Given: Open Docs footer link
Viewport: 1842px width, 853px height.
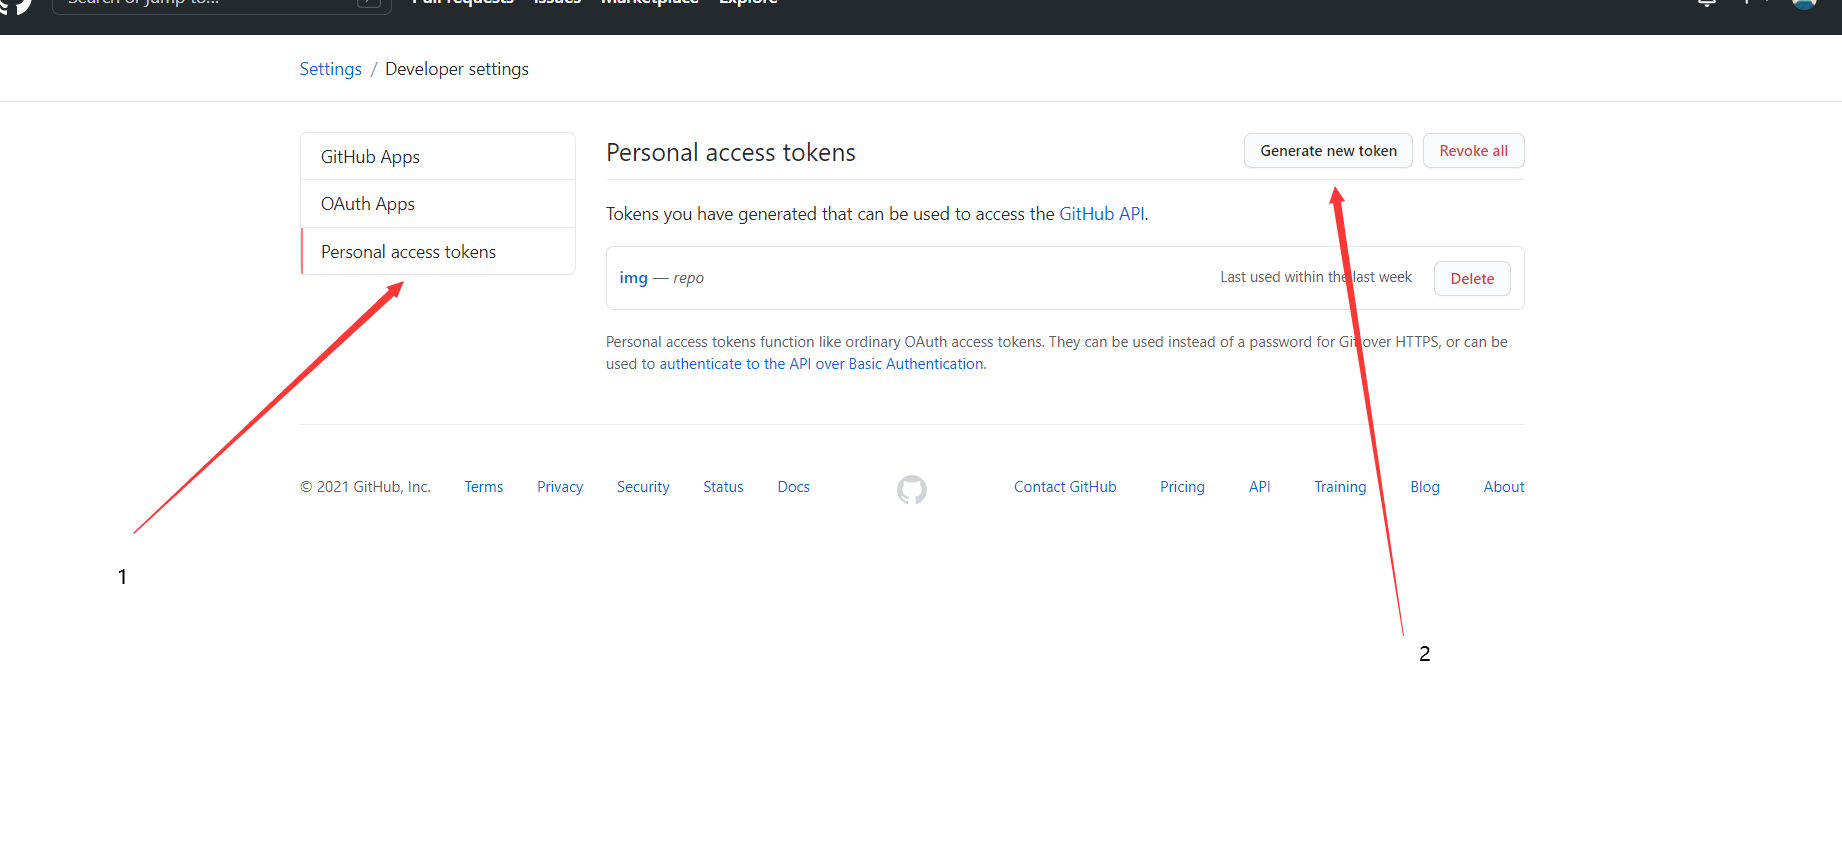Looking at the screenshot, I should 794,487.
